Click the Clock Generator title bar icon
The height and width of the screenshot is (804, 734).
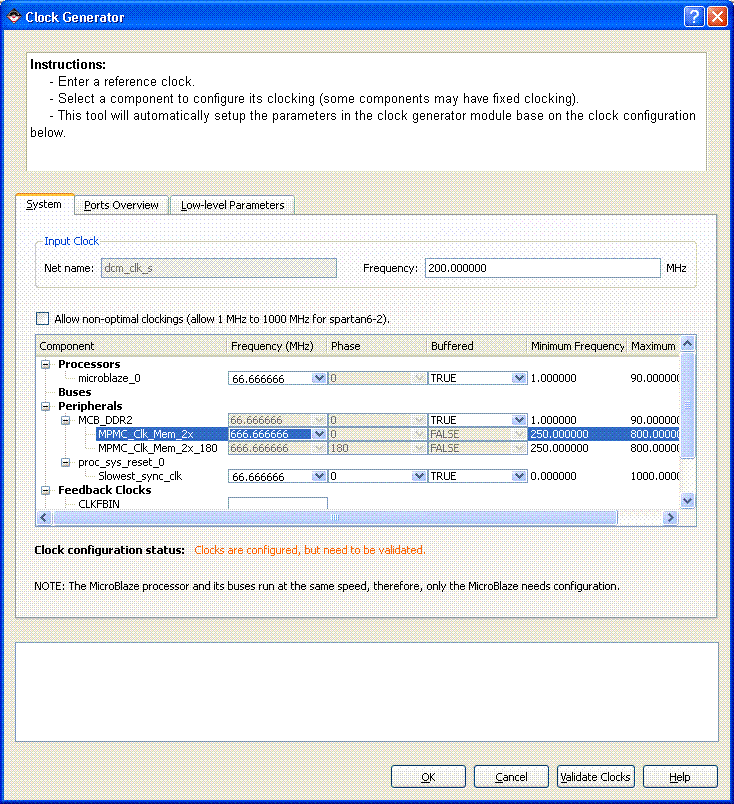pyautogui.click(x=13, y=17)
